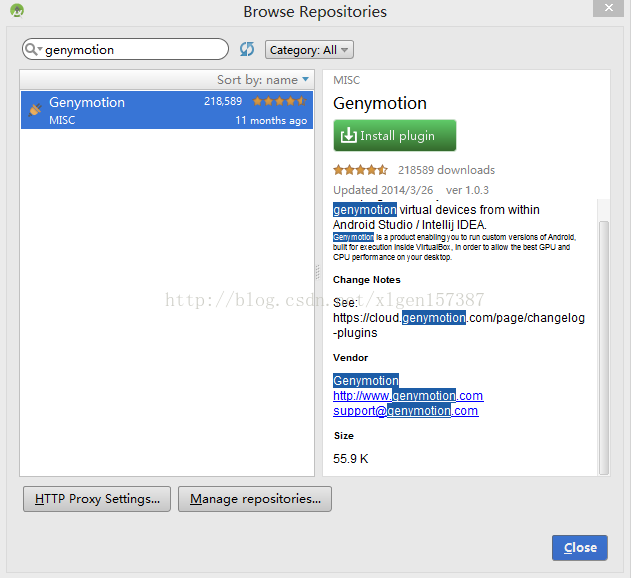Image resolution: width=631 pixels, height=578 pixels.
Task: Click the support@genymotion.com email link
Action: 406,411
